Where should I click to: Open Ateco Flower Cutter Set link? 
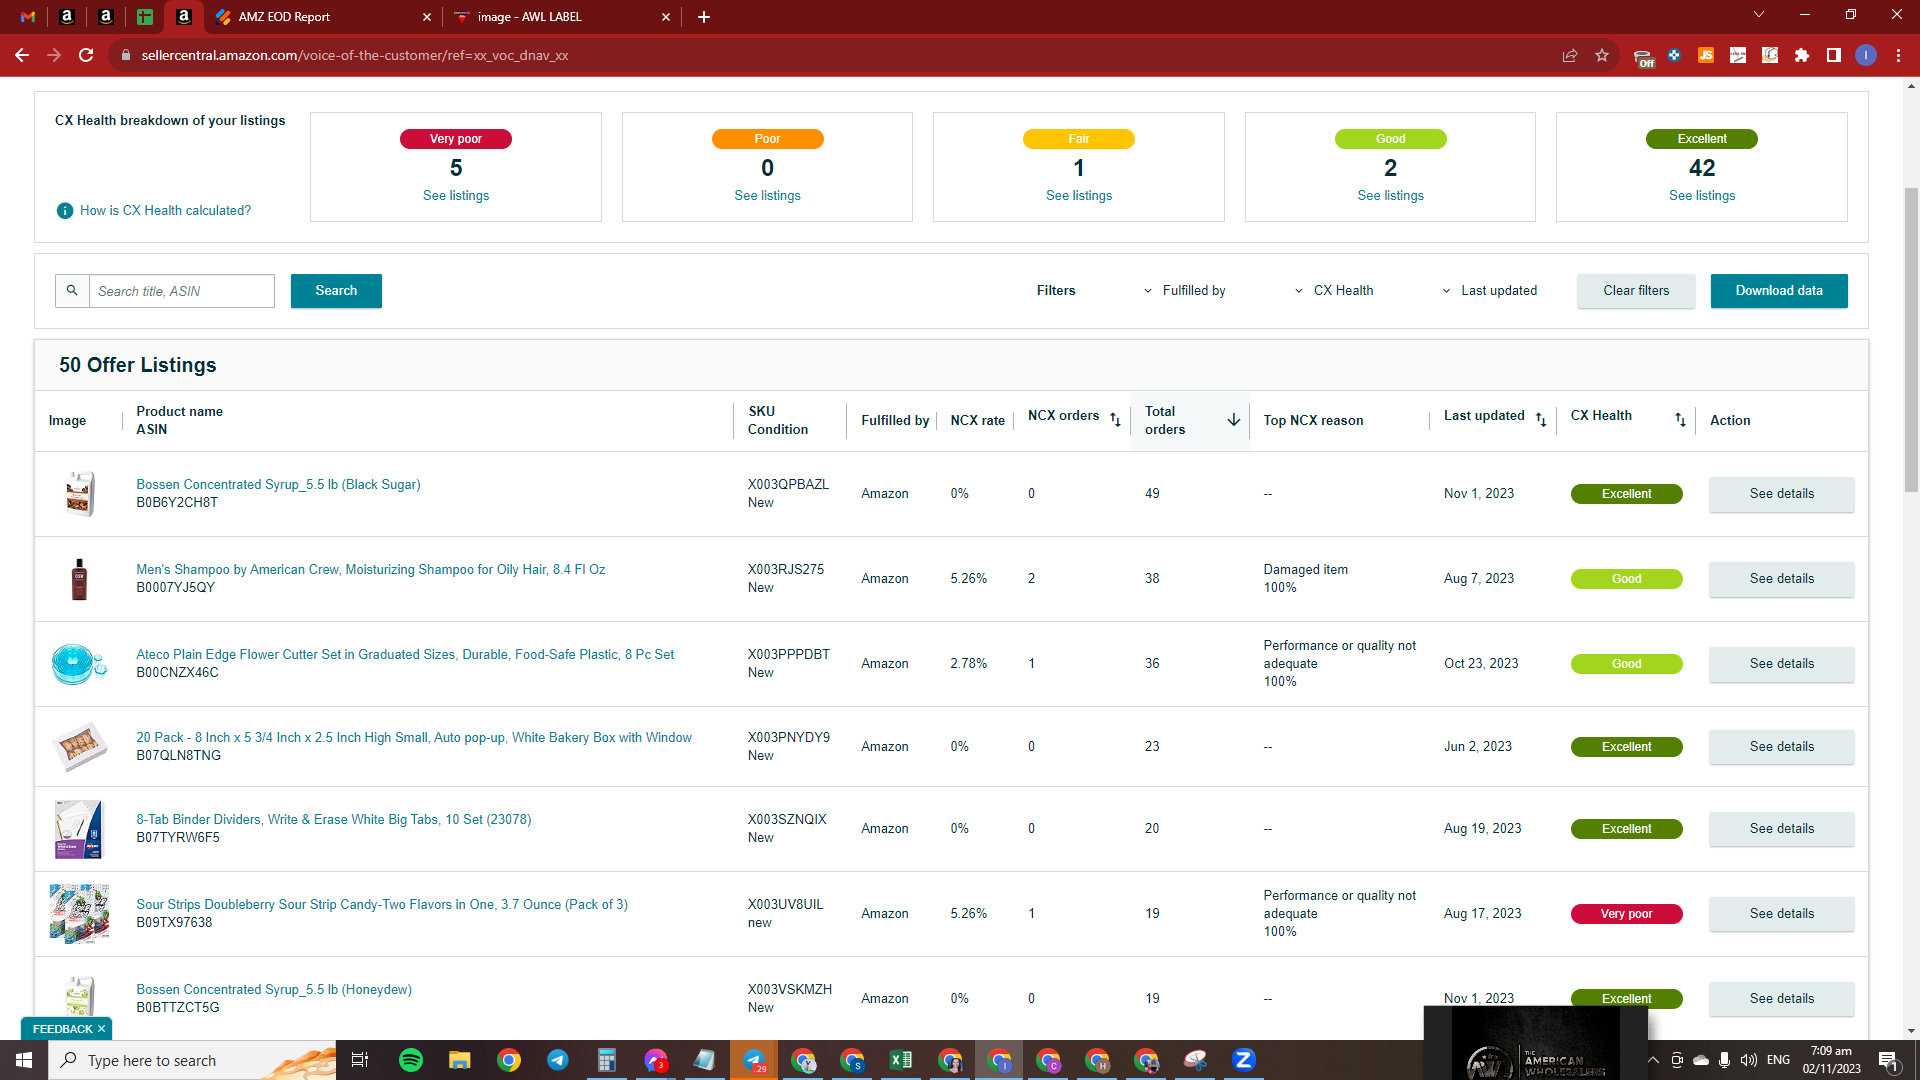(x=405, y=654)
